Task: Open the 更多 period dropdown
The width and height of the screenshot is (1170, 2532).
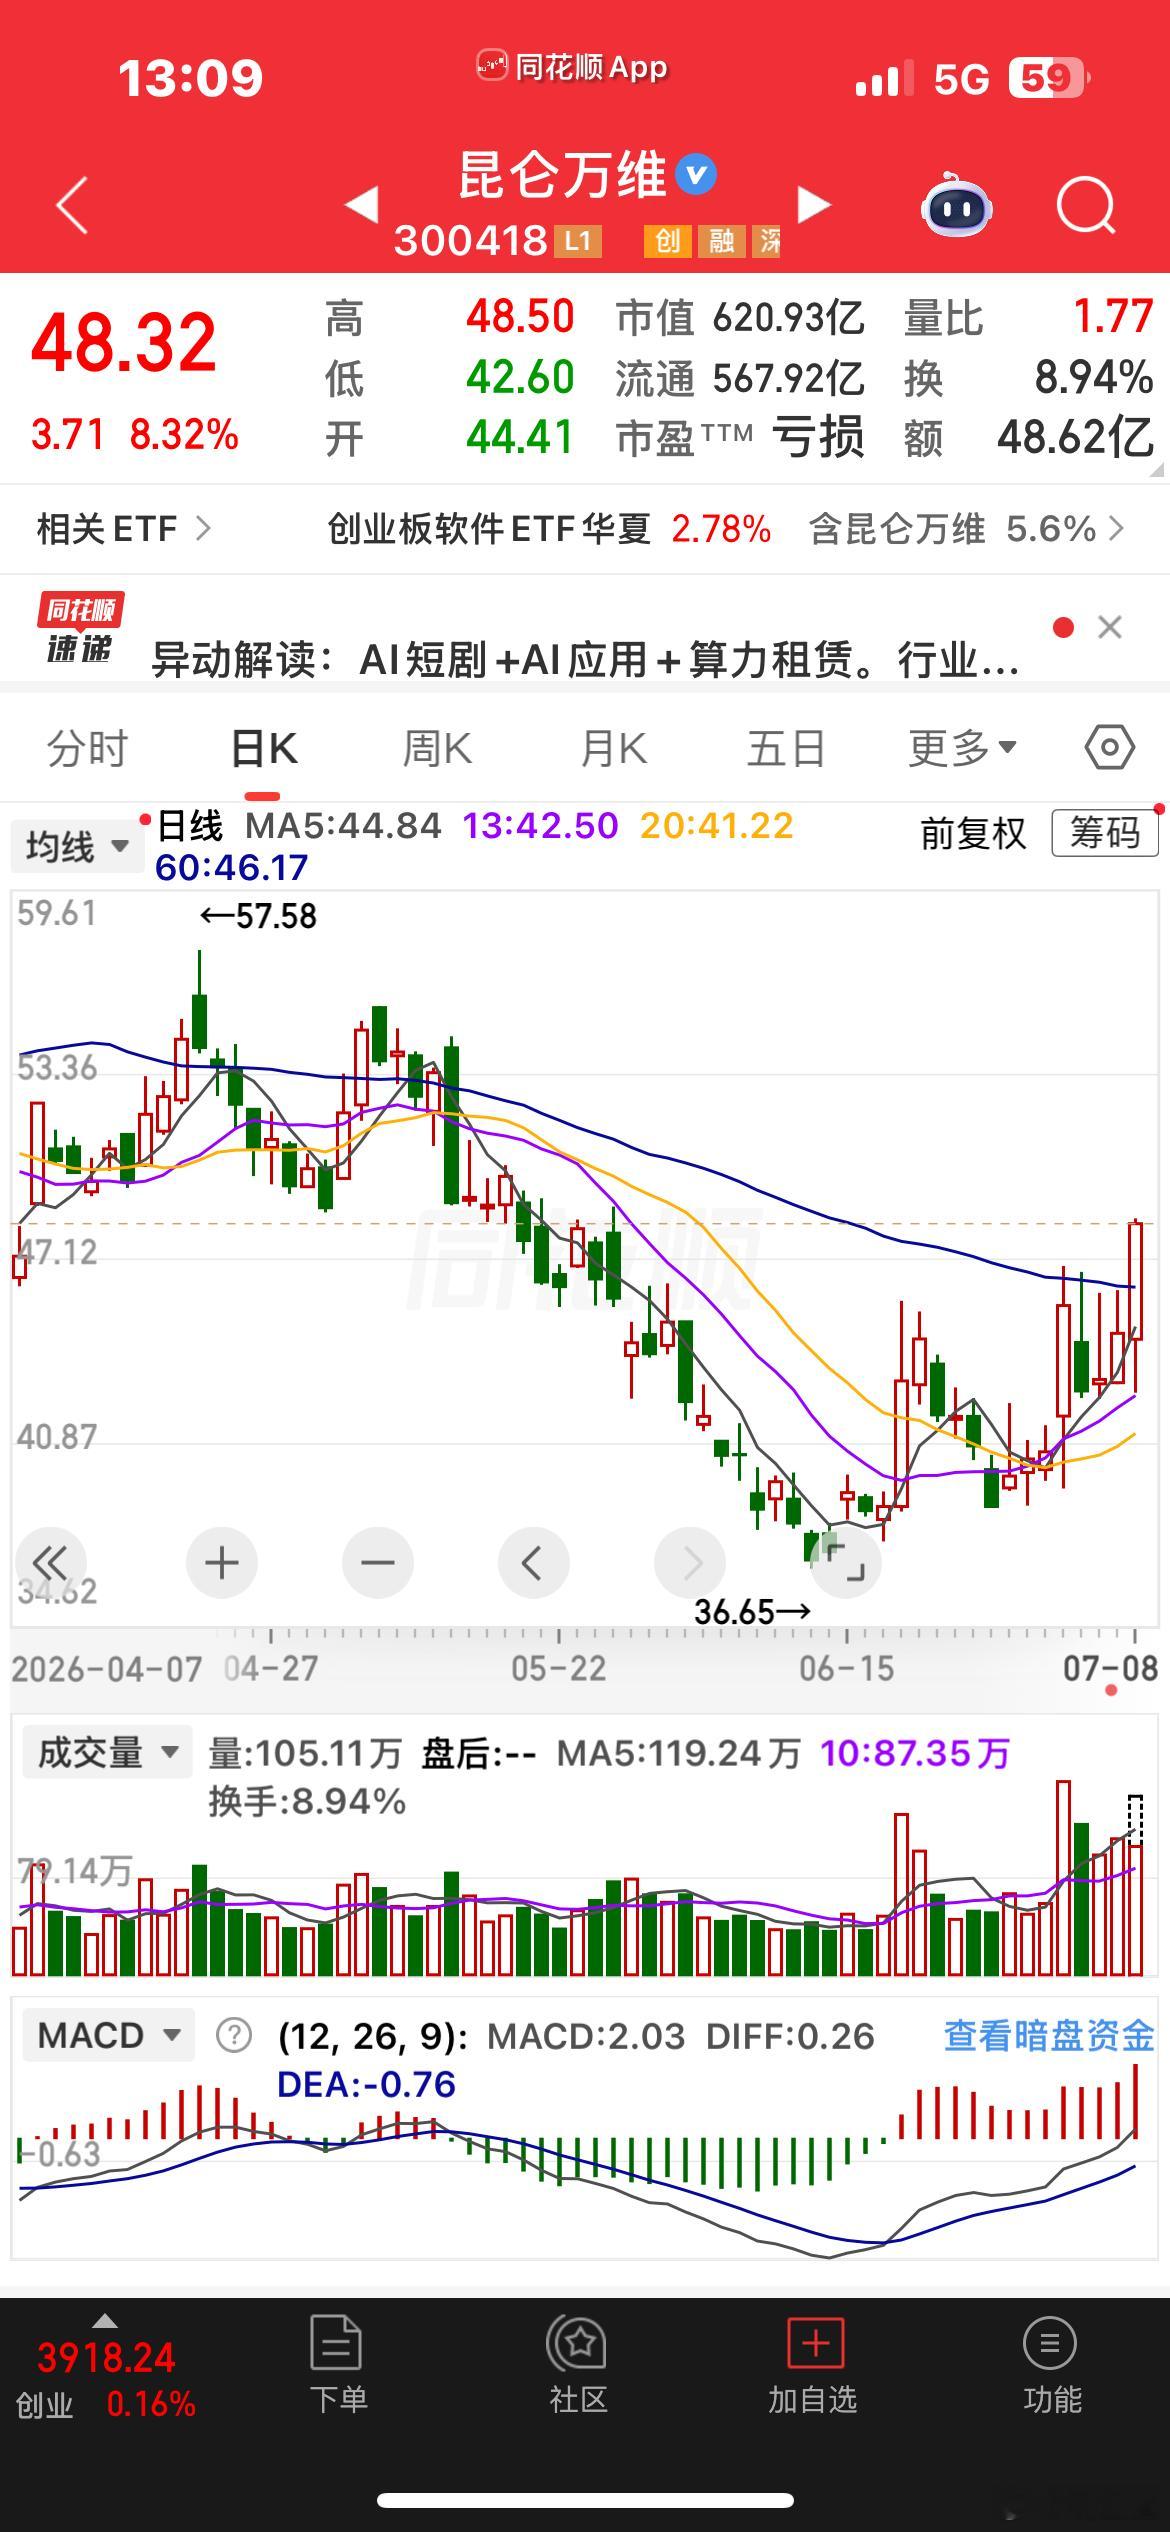Action: click(x=962, y=748)
